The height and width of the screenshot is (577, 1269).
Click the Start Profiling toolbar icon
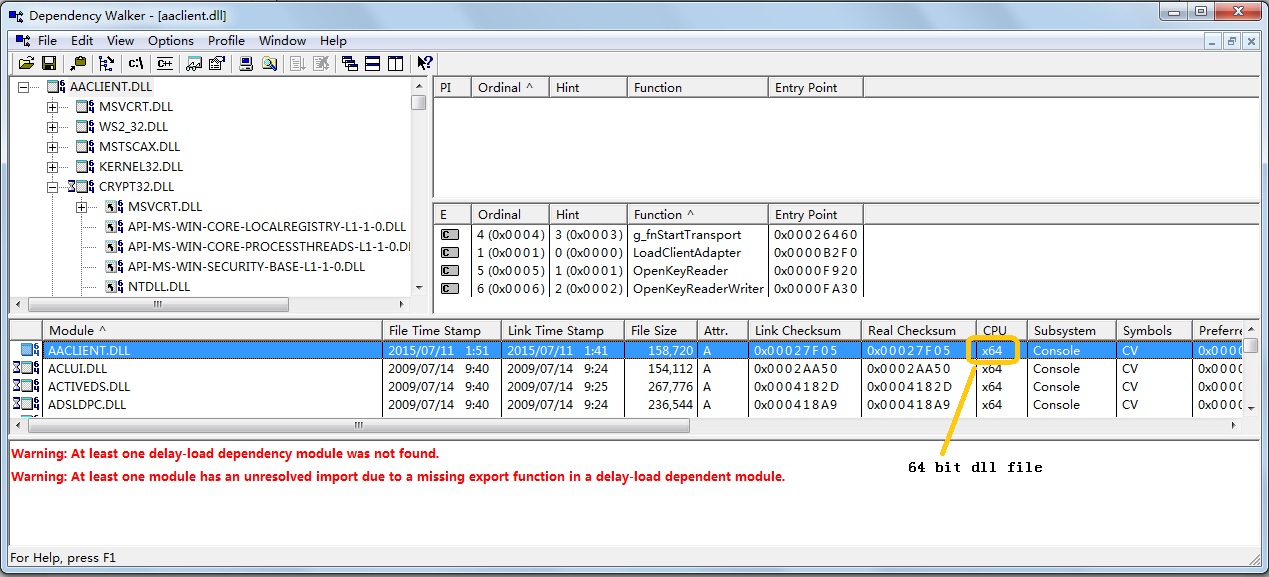[298, 63]
